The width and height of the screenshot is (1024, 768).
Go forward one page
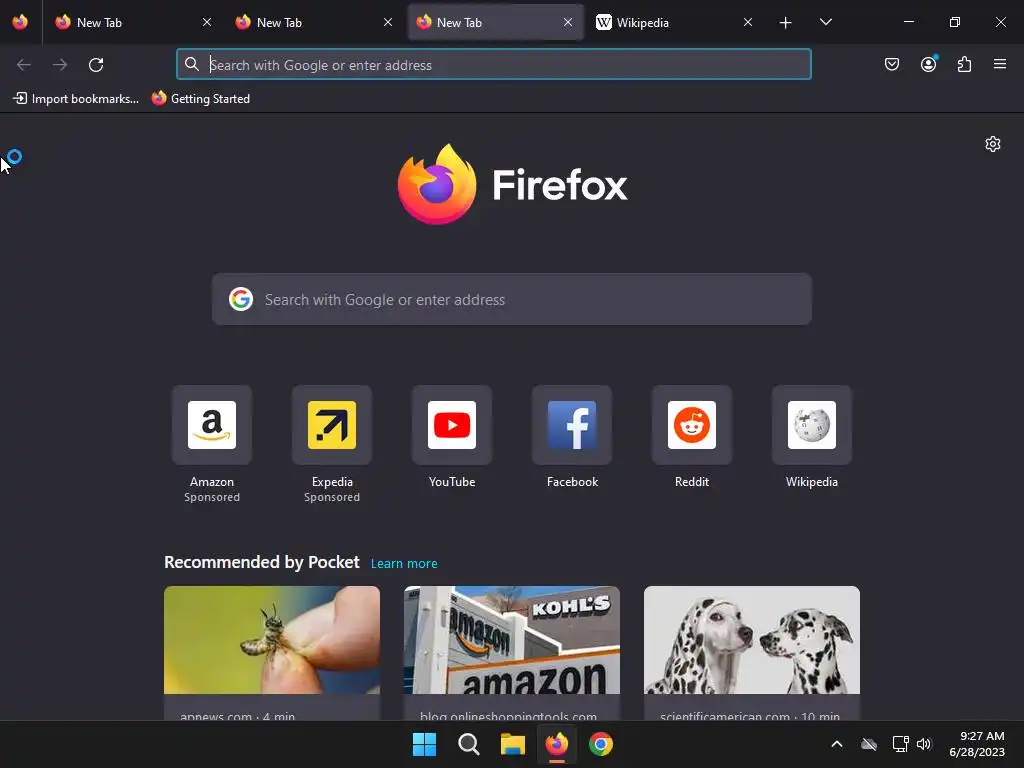tap(60, 65)
